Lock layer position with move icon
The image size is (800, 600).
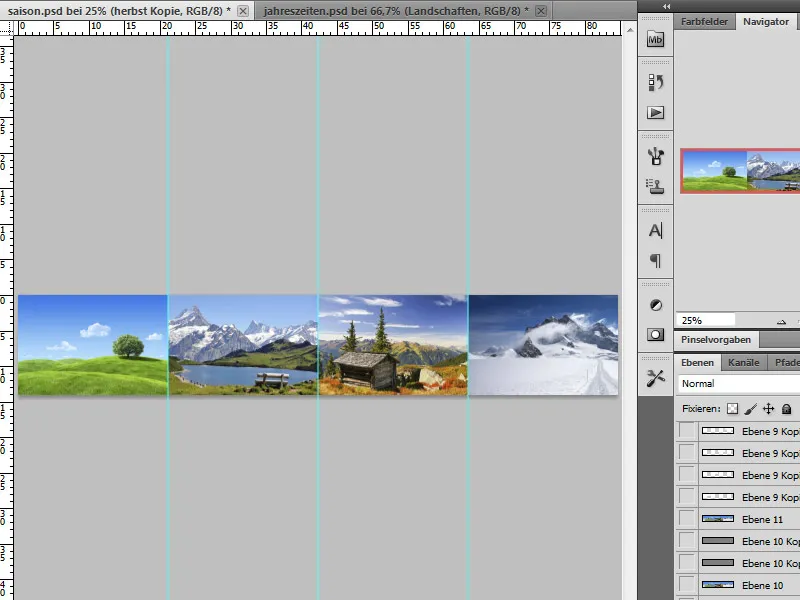(x=768, y=409)
